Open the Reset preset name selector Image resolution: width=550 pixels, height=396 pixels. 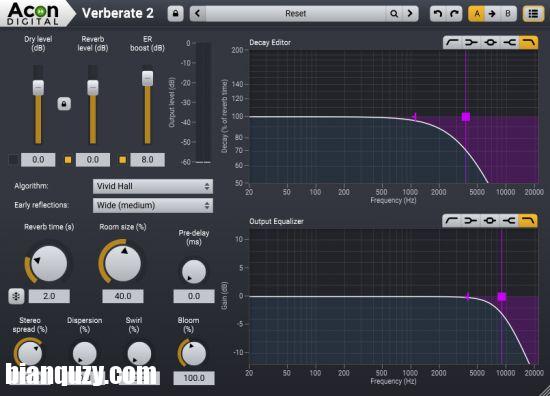(x=296, y=14)
